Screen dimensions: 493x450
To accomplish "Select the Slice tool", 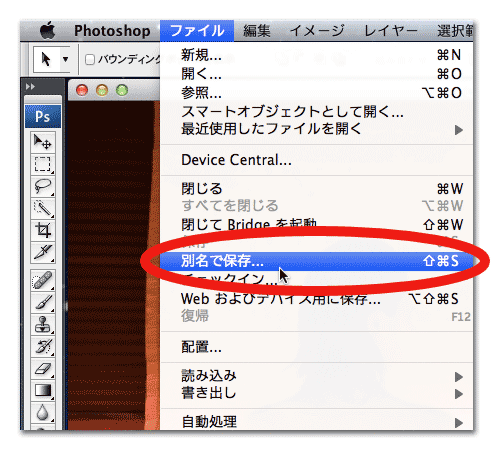I will 43,253.
